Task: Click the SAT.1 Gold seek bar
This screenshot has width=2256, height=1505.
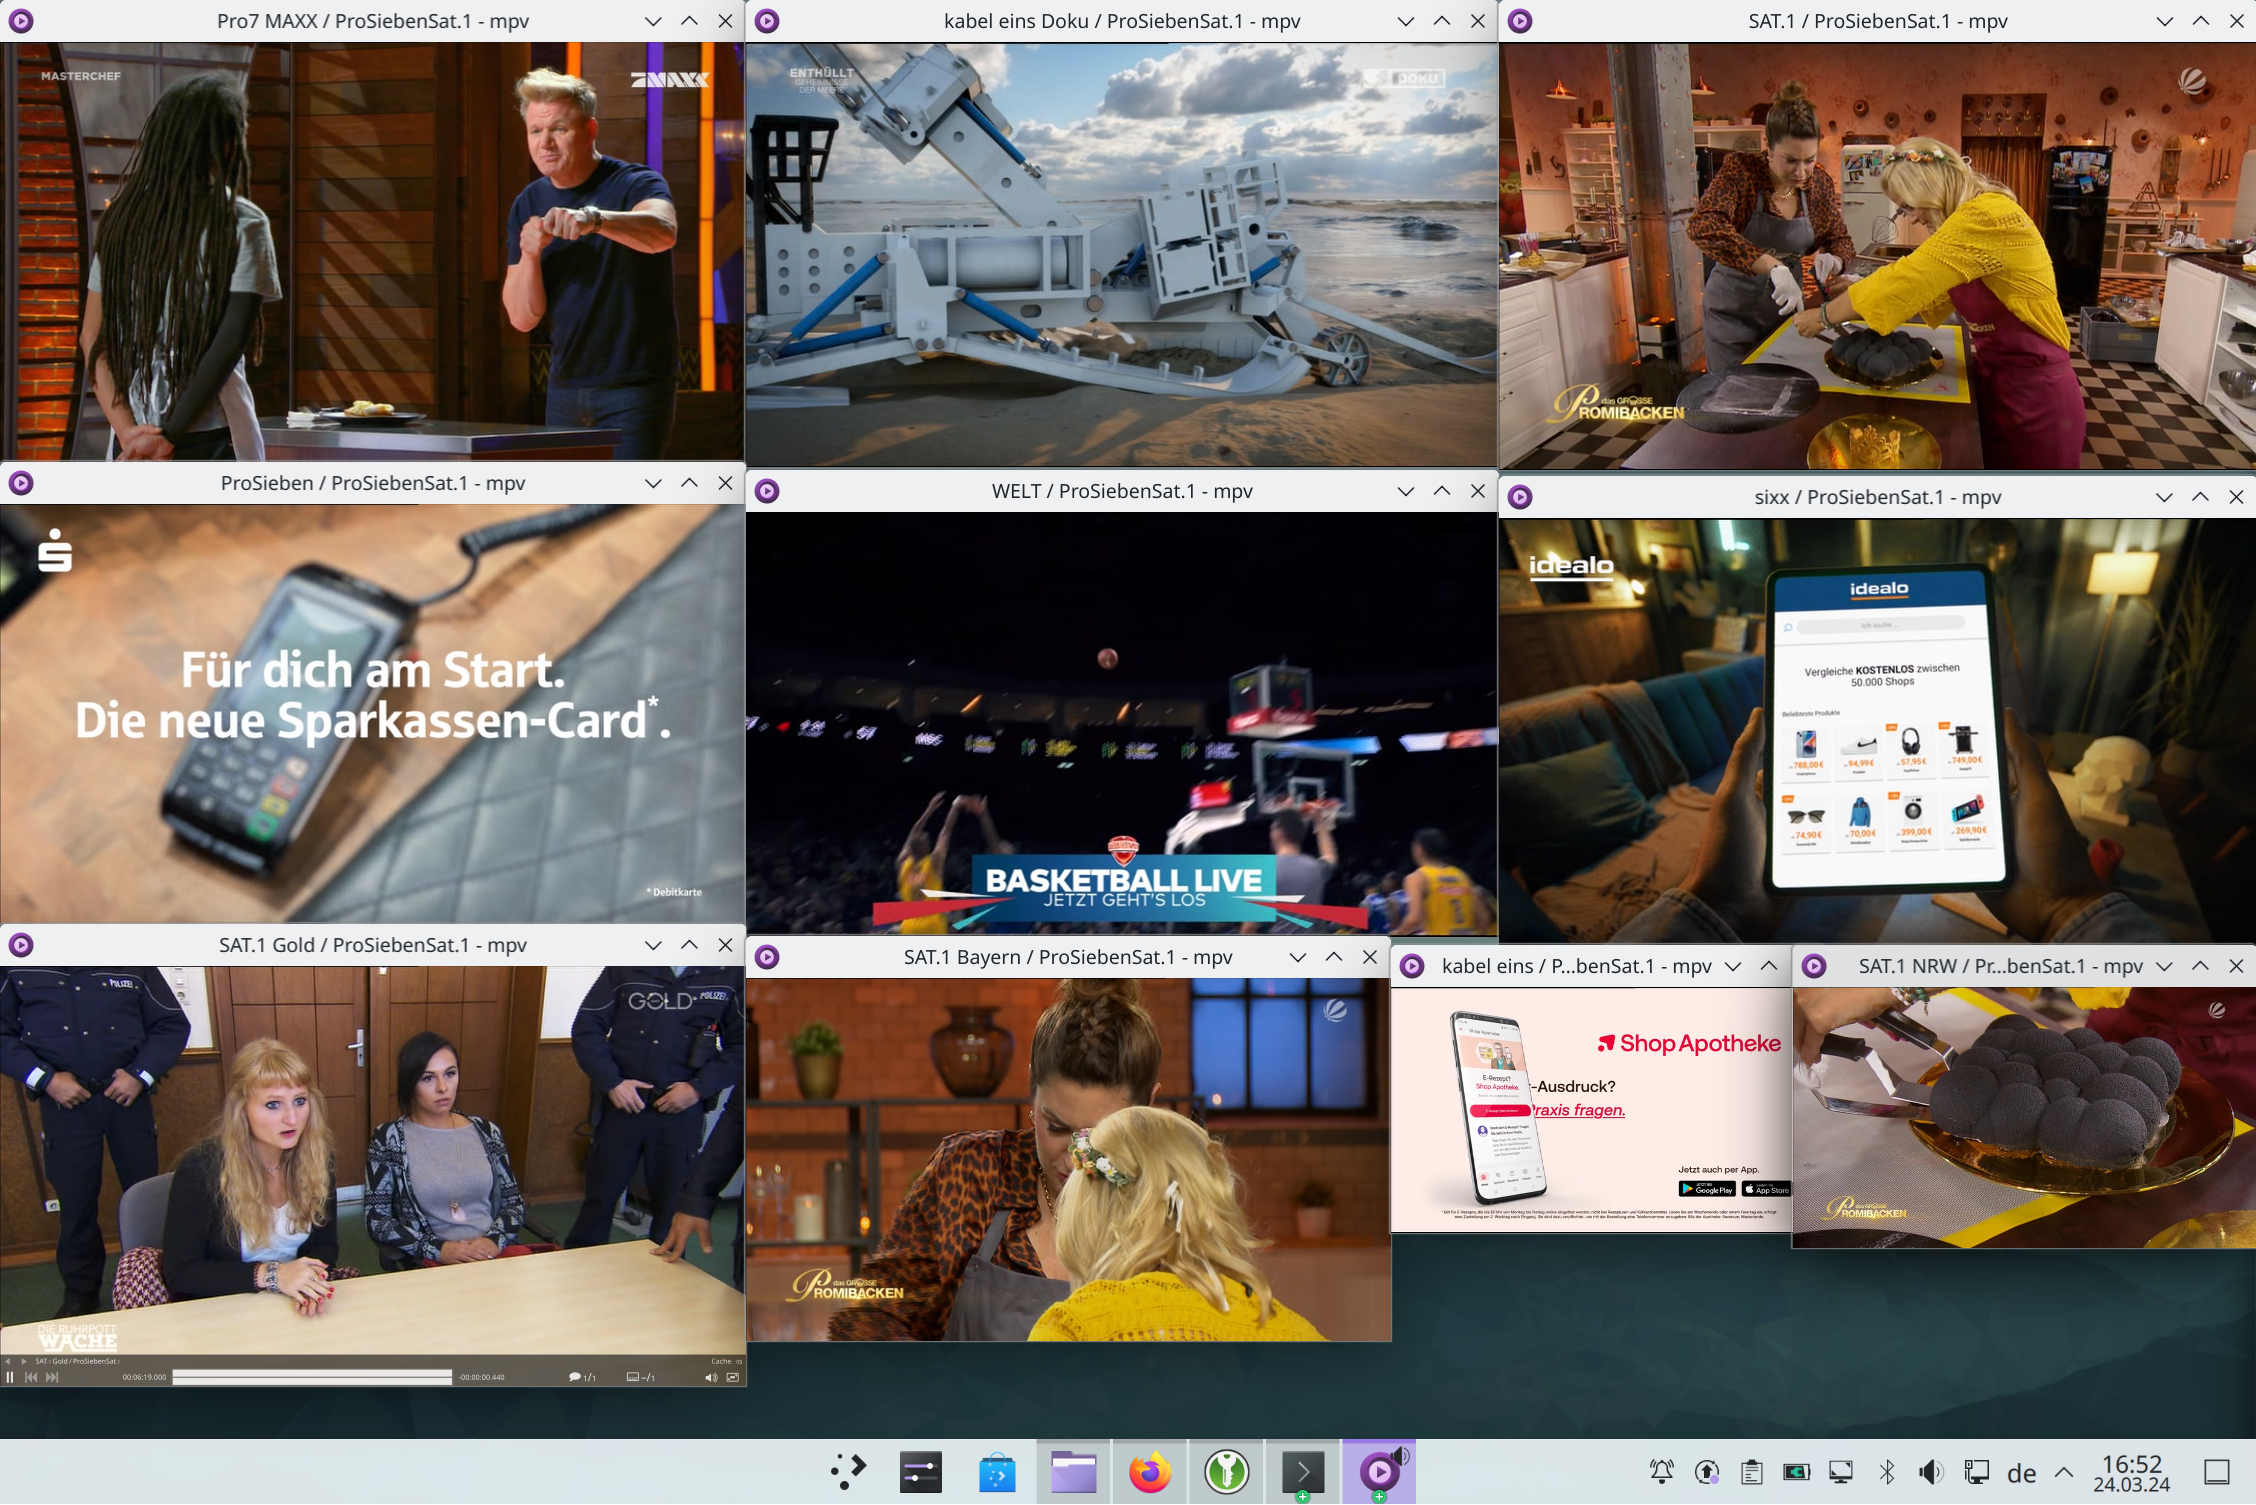Action: pos(312,1377)
